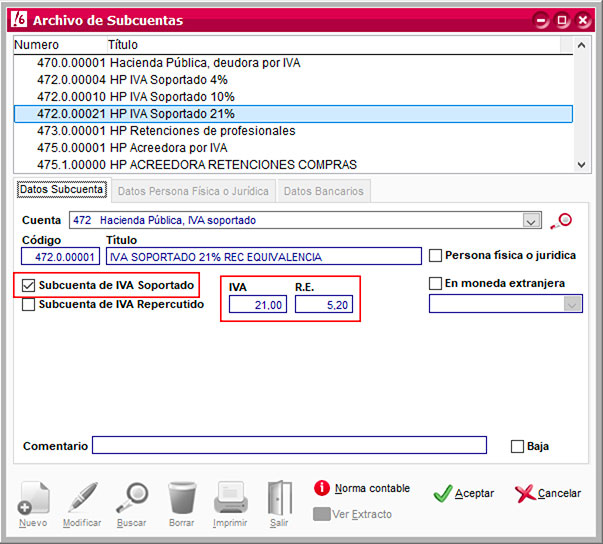Select row 475.1.00000 HP ACREEDORA RETENCIONES COMPRAS

(293, 165)
